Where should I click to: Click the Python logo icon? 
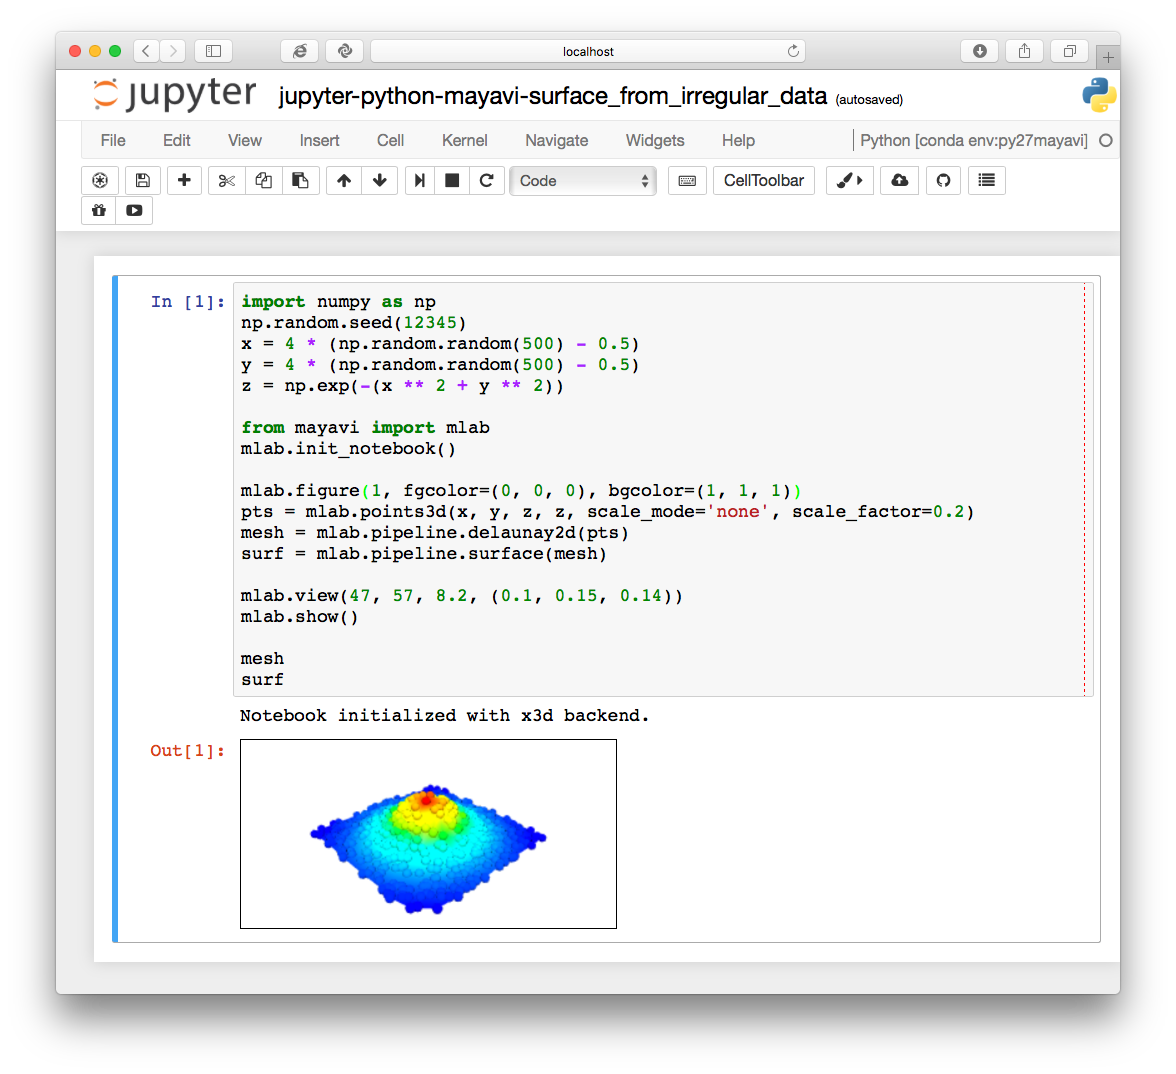1099,95
